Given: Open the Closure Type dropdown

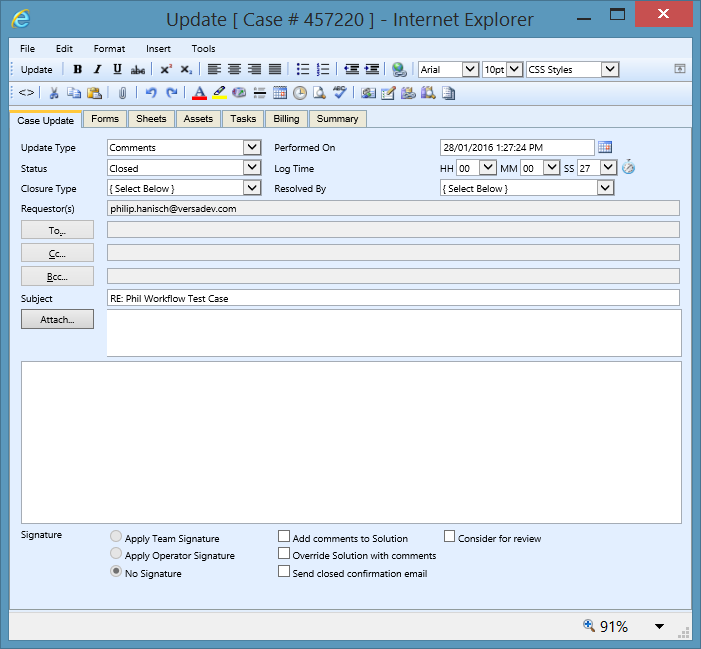Looking at the screenshot, I should (252, 188).
